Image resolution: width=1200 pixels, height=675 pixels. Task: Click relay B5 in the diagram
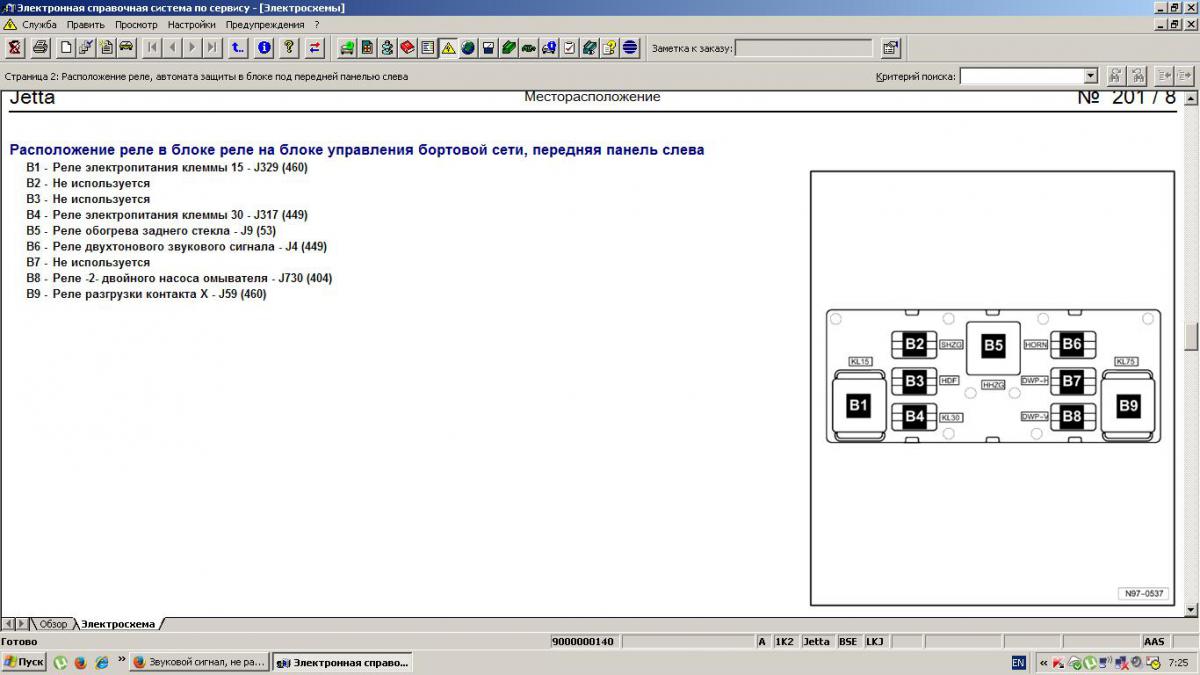tap(993, 346)
